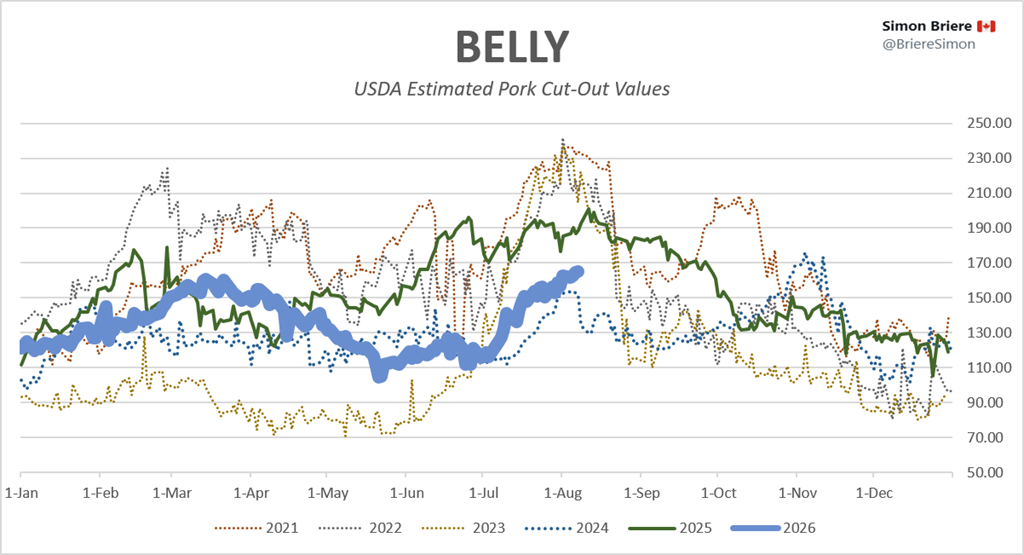The width and height of the screenshot is (1024, 555).
Task: Click the 1-Oct x-axis label
Action: click(718, 493)
